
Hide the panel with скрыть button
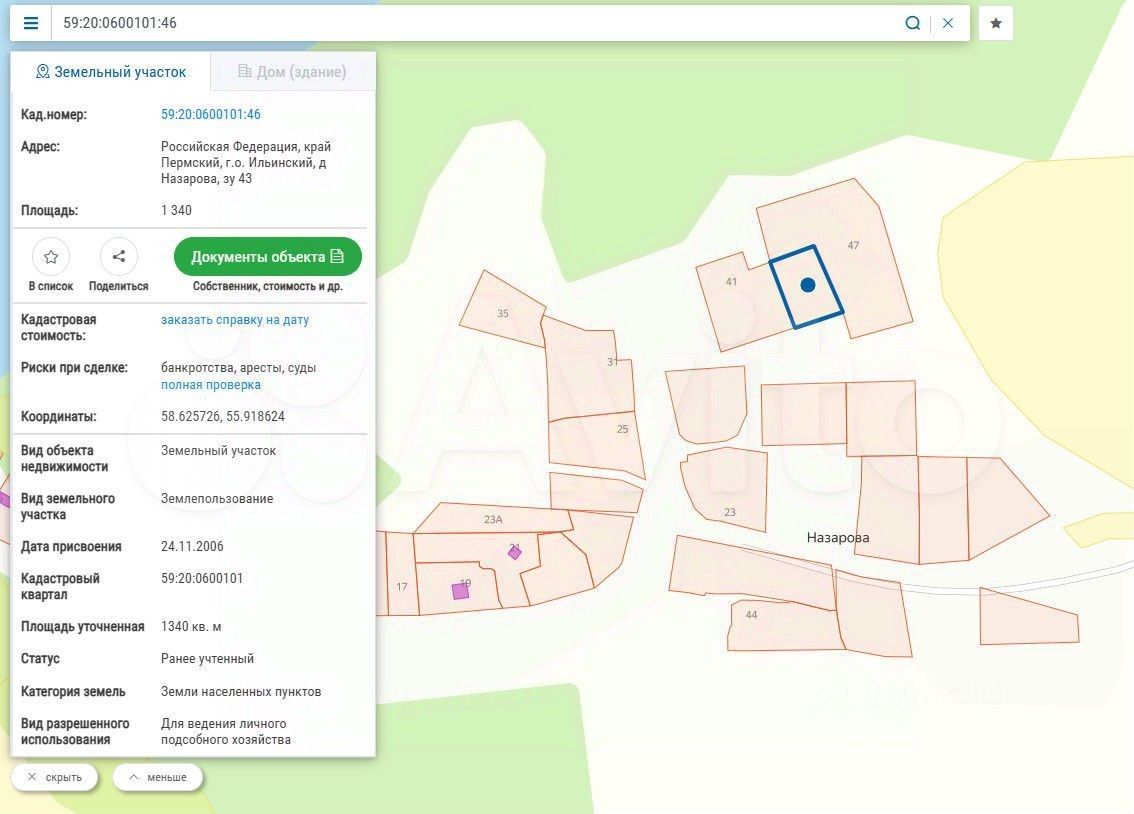click(54, 777)
